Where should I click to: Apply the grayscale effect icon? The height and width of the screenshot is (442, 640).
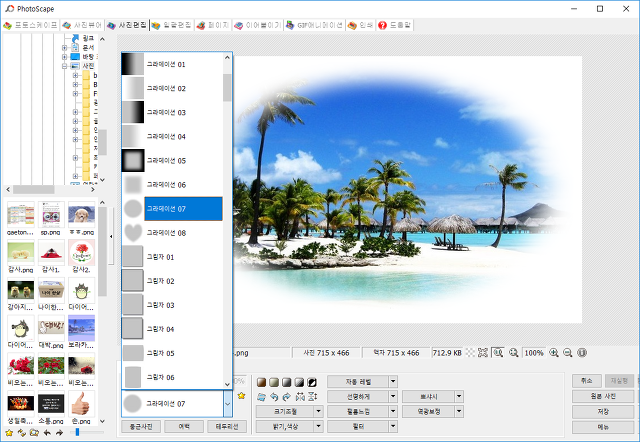(287, 382)
